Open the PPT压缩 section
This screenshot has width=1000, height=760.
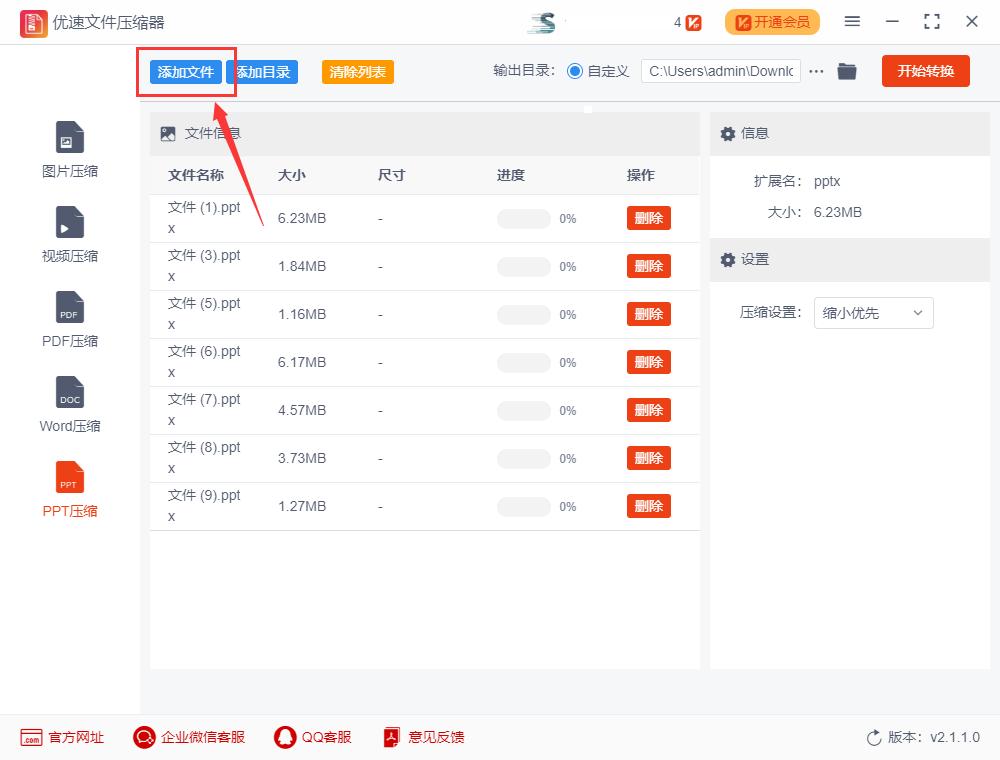69,488
